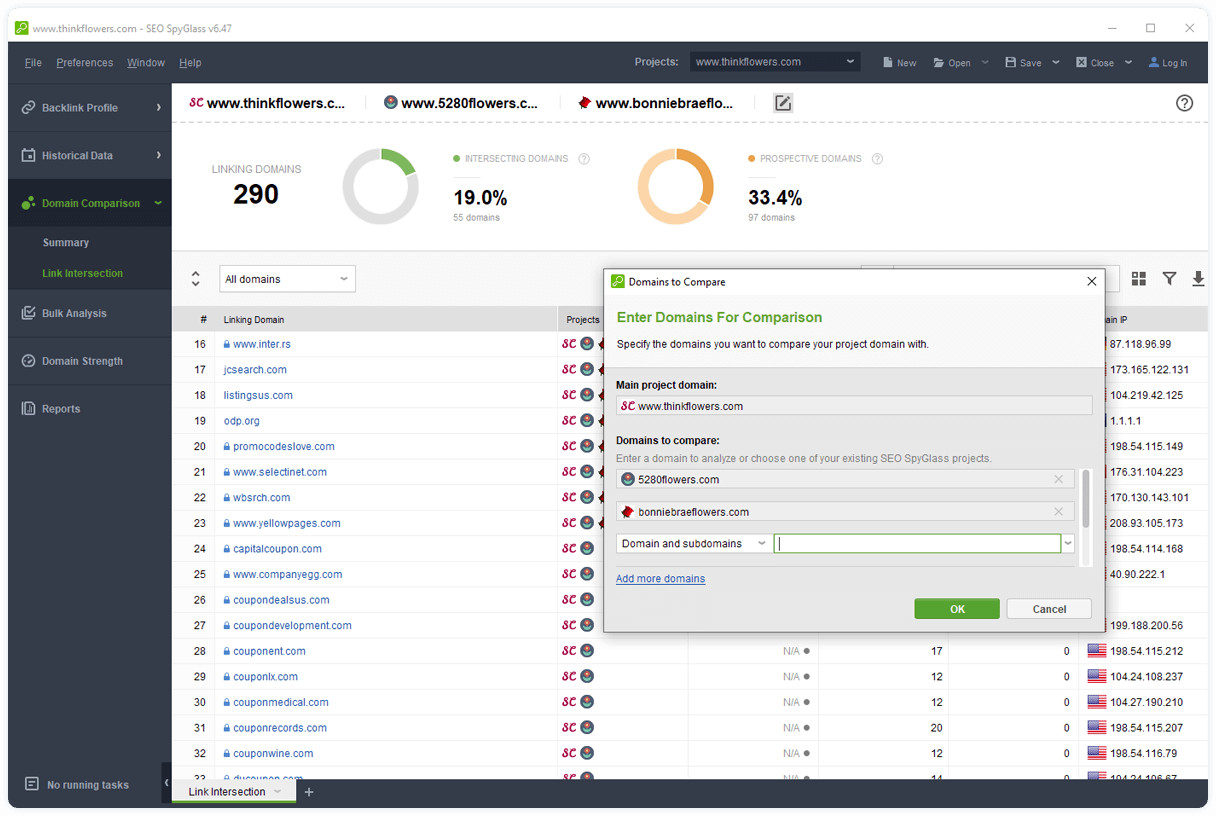Click the Intersecting Domains info icon
1216x816 pixels.
click(584, 159)
